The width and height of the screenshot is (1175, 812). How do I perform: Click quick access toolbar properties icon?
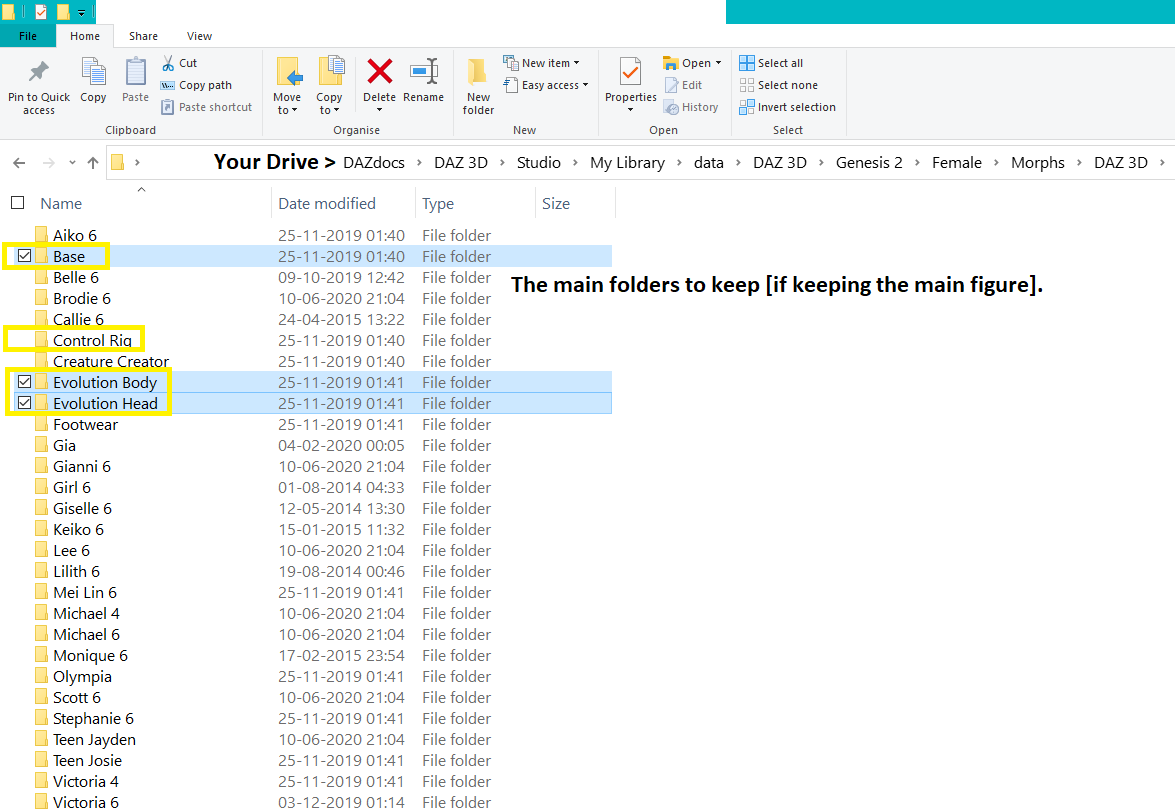click(x=41, y=11)
